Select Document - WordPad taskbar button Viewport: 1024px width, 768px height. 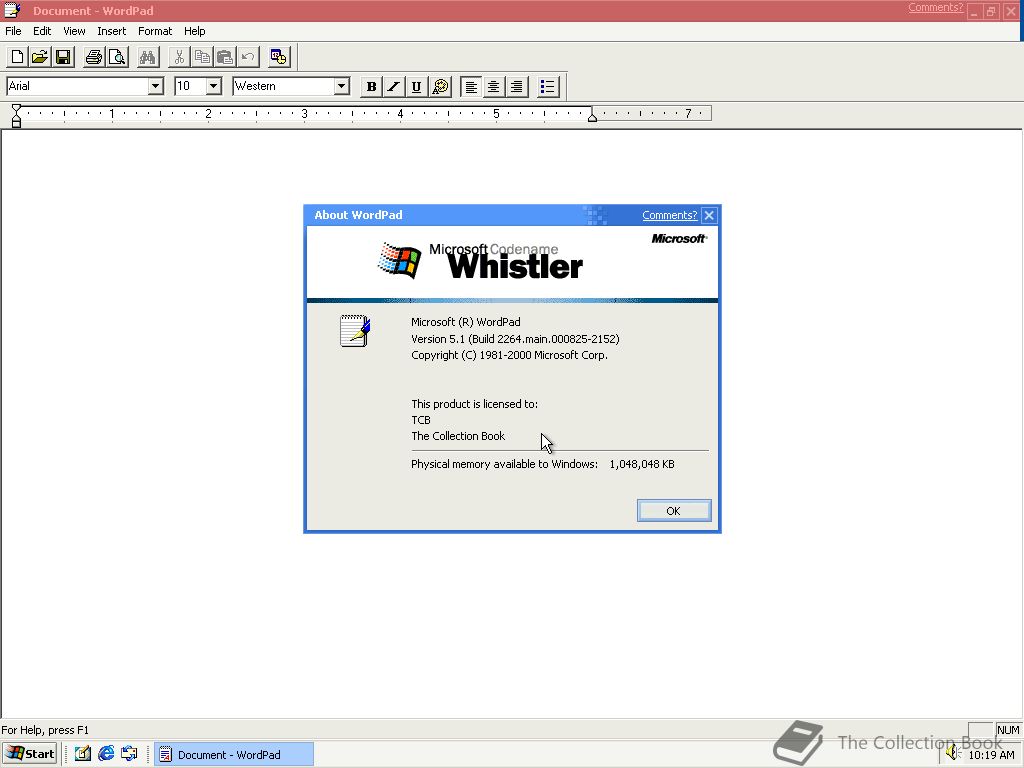pyautogui.click(x=234, y=754)
